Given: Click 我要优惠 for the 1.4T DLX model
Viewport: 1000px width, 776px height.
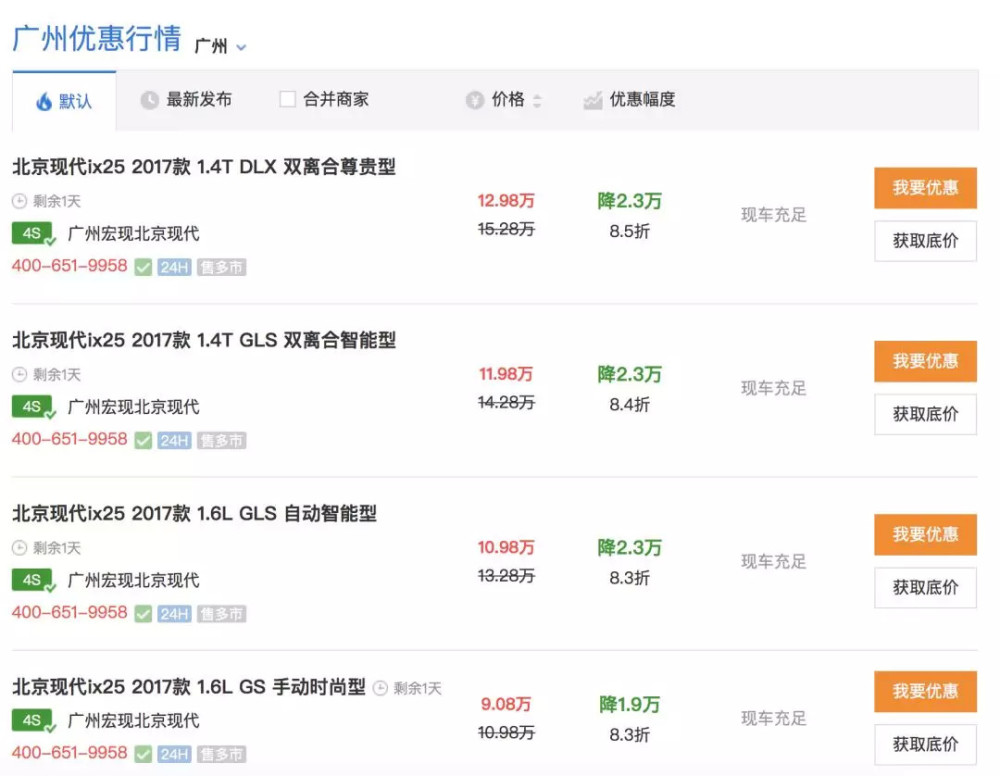Looking at the screenshot, I should 925,188.
